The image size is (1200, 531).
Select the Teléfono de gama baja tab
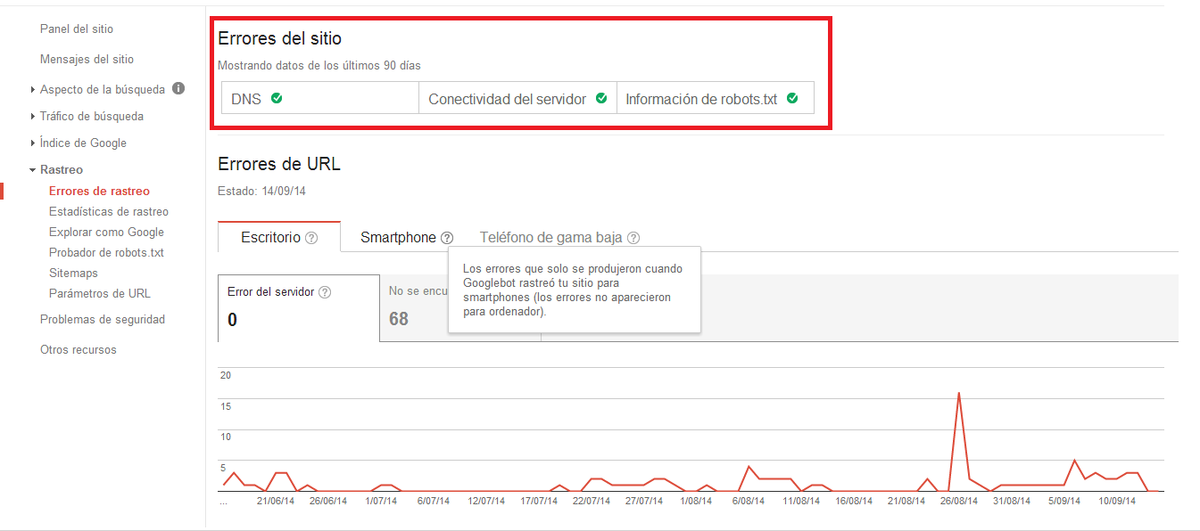[x=550, y=238]
